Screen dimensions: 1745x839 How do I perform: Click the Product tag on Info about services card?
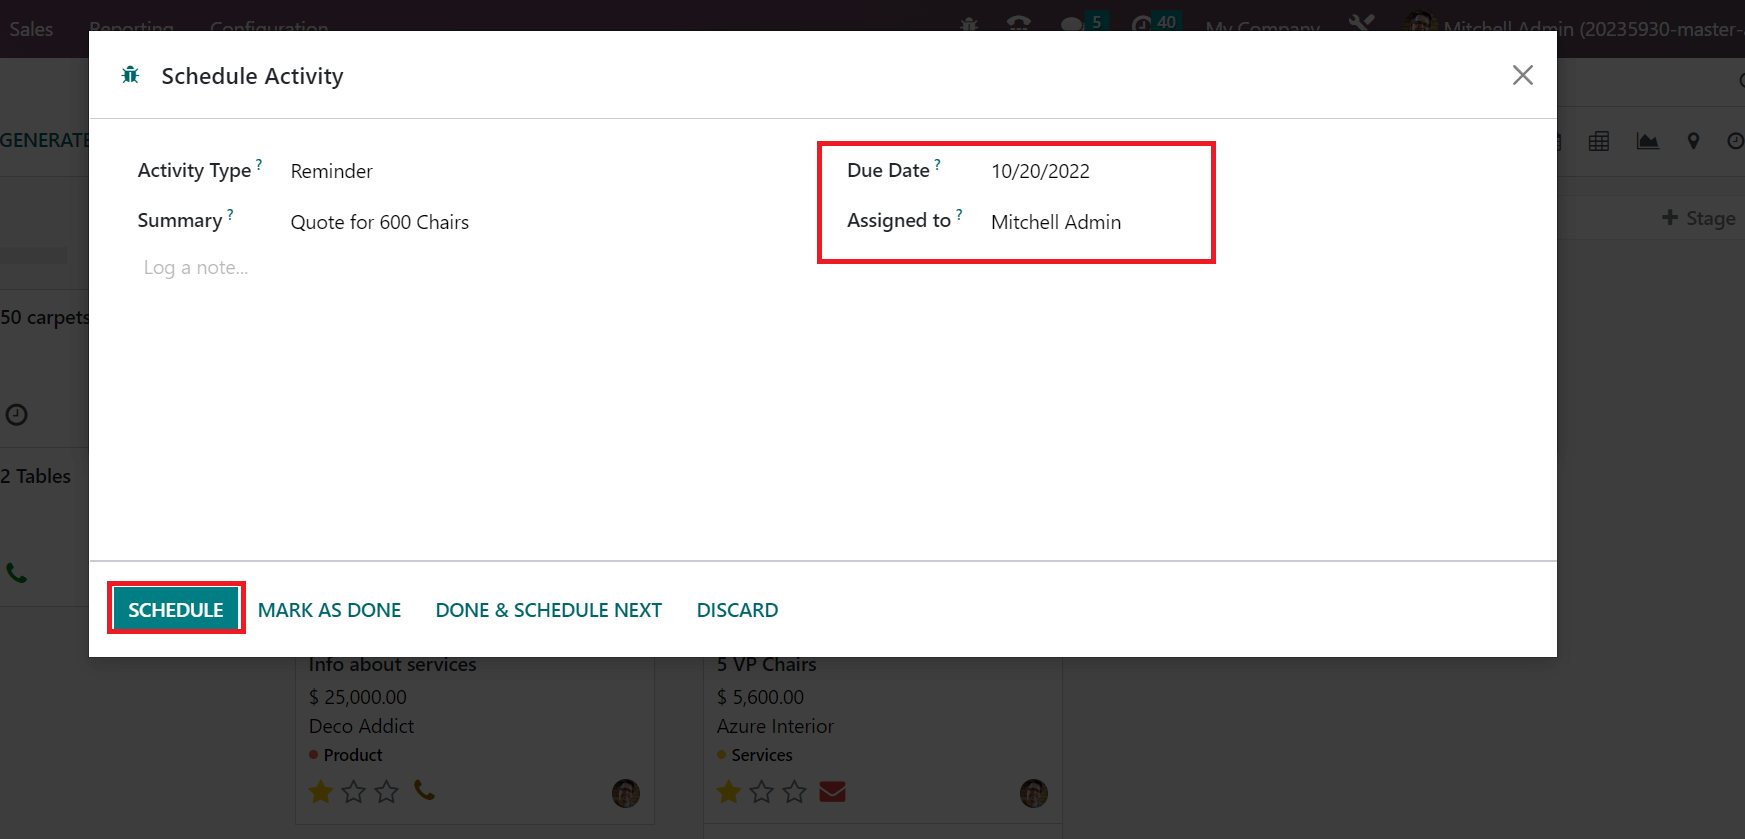tap(346, 755)
